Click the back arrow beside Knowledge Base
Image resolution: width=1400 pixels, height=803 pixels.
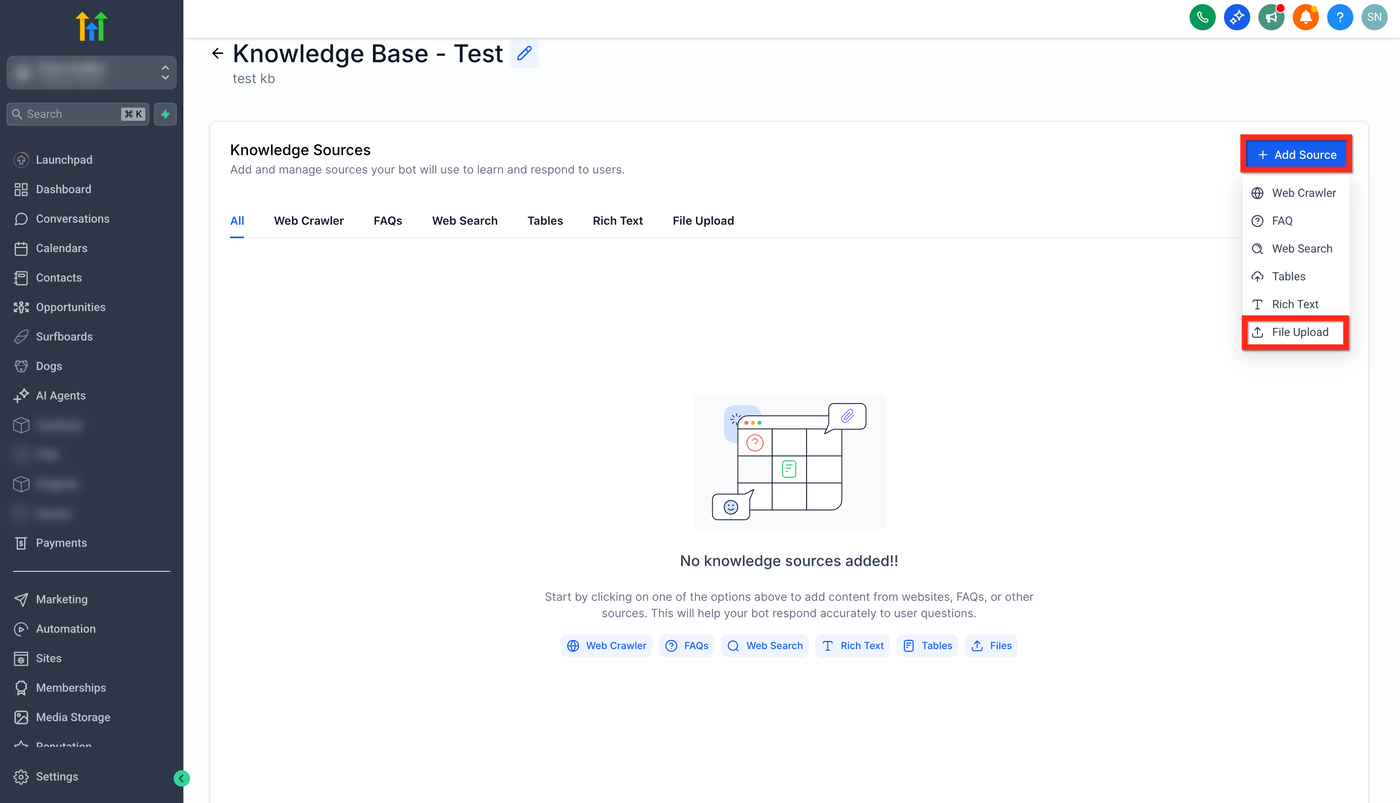point(217,54)
